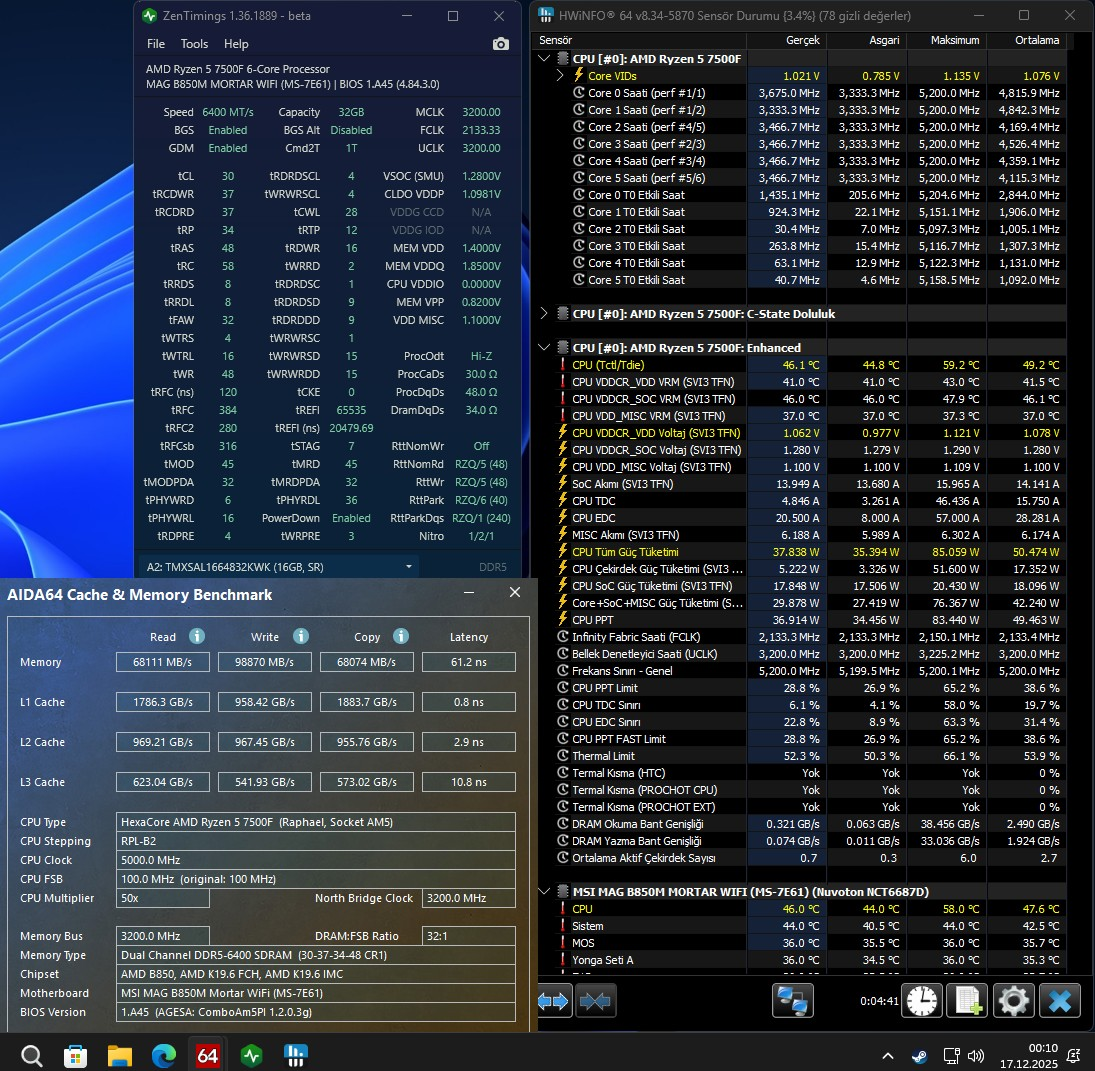Click the info icon next to Write
This screenshot has height=1071, width=1095.
click(301, 636)
